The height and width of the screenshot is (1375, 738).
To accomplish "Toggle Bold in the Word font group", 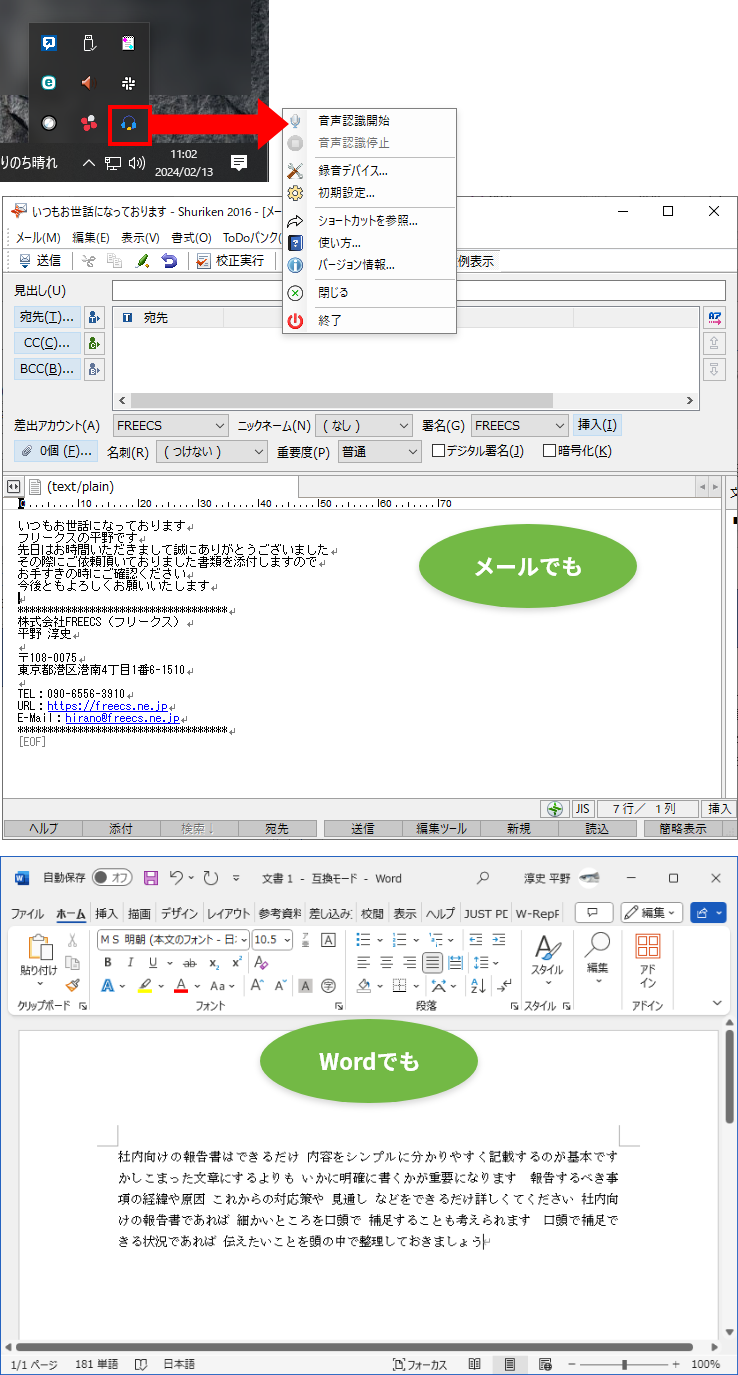I will tap(108, 963).
